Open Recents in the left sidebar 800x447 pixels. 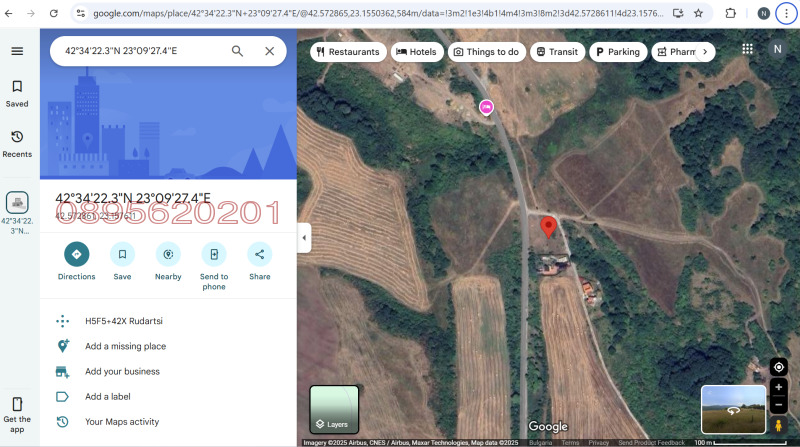(x=17, y=143)
